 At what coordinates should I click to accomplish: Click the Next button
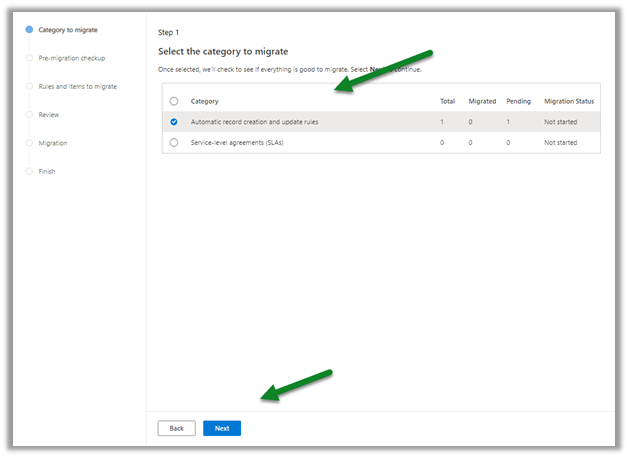coord(221,428)
